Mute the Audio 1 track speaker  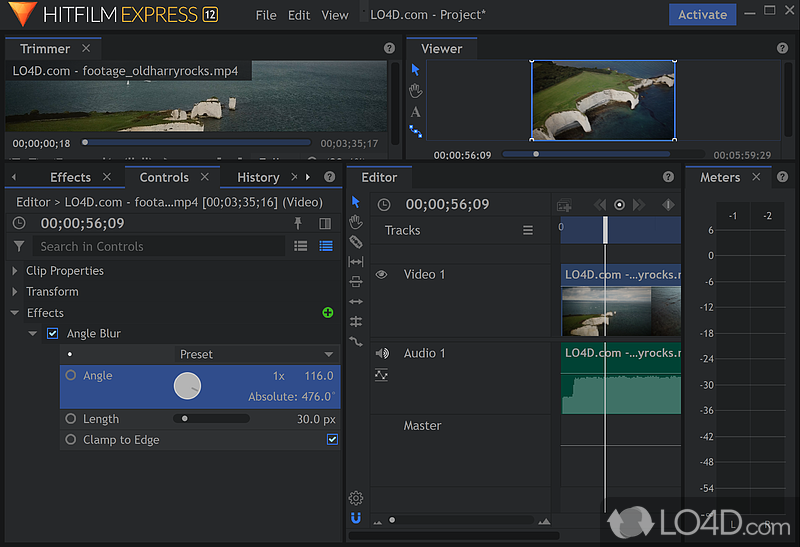click(x=381, y=353)
